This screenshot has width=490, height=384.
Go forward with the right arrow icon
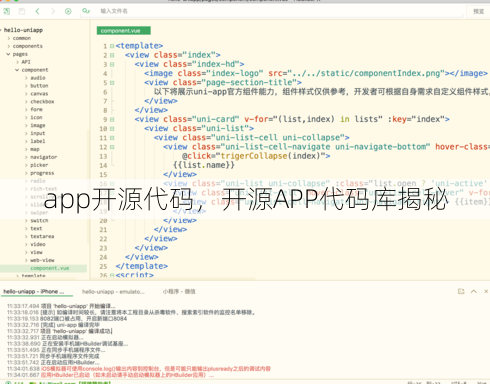point(53,11)
